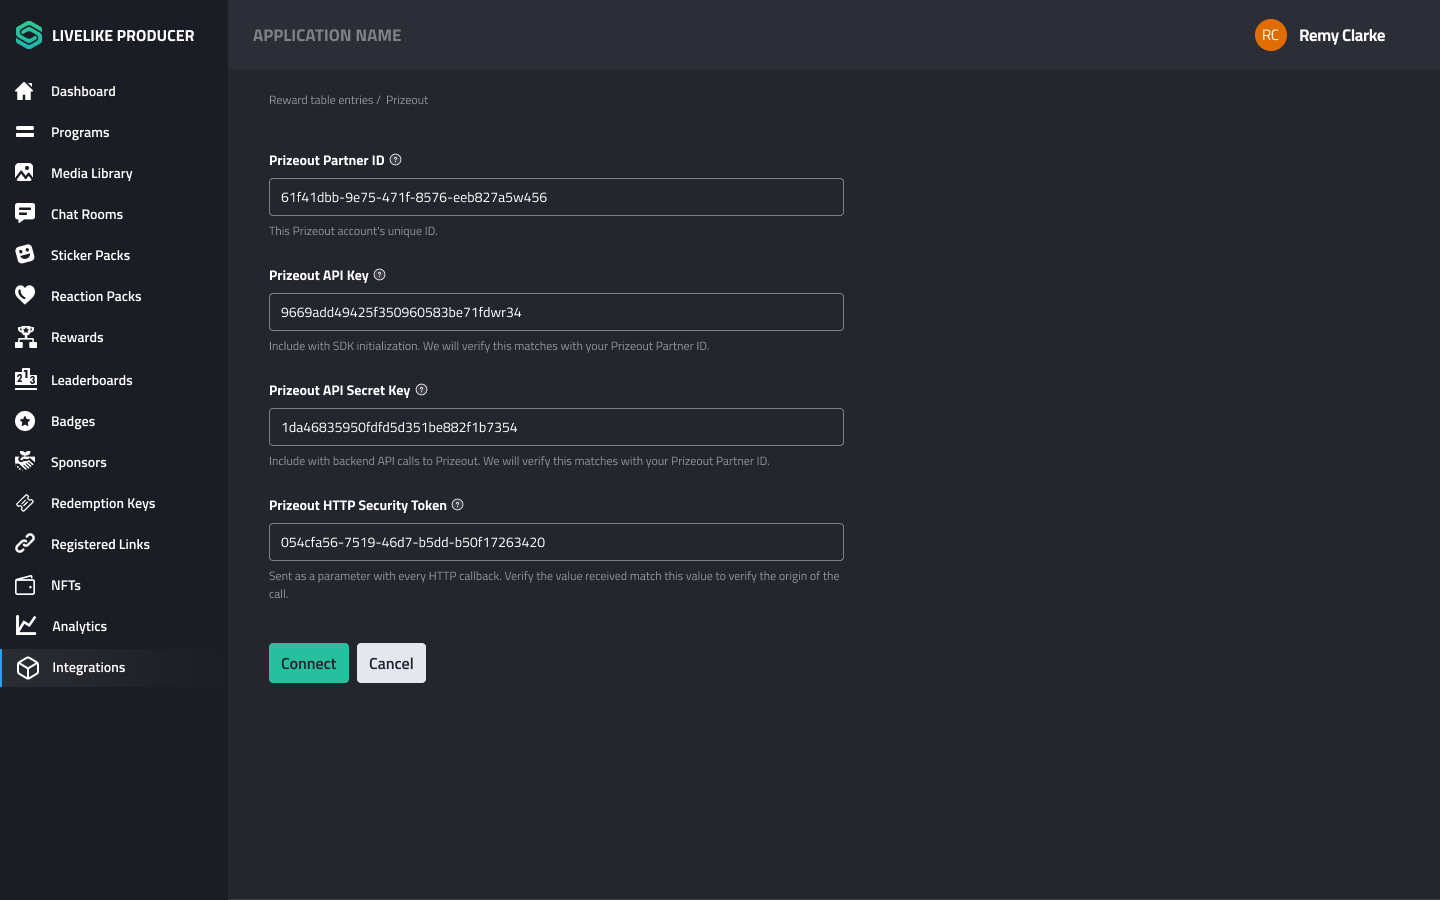Click the Prizeout API Key label
This screenshot has width=1440, height=900.
tap(319, 275)
